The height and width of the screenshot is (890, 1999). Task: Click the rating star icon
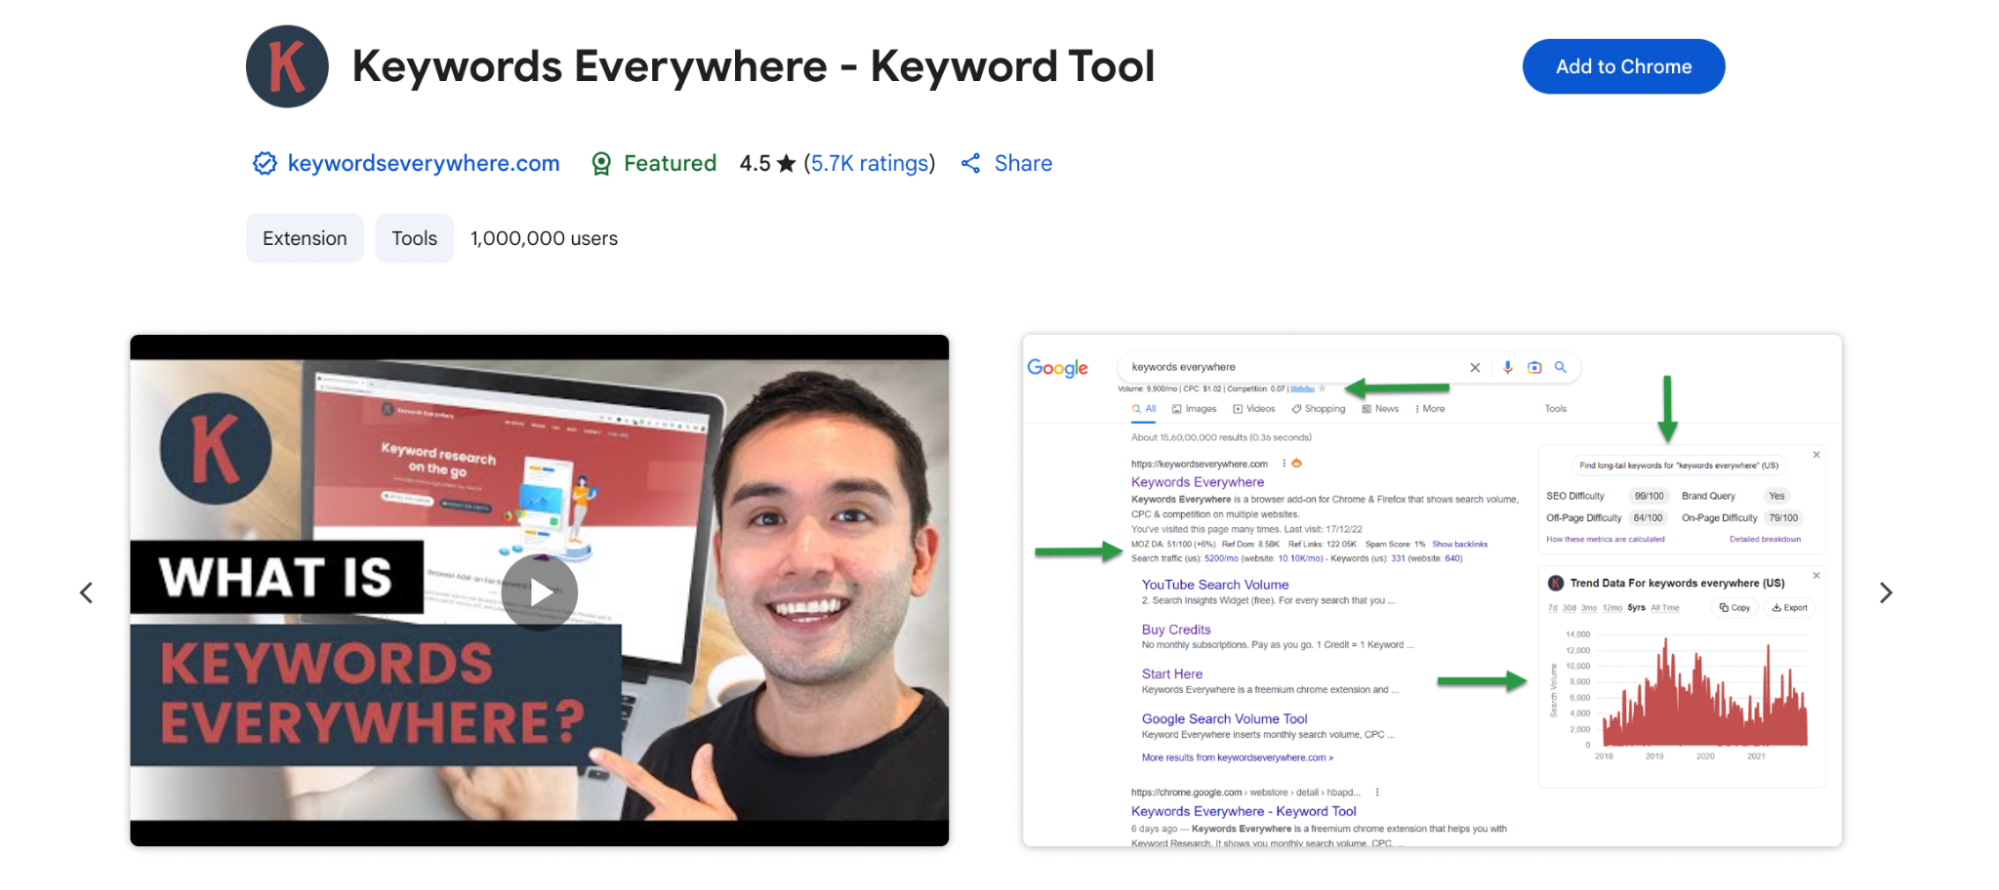(786, 163)
